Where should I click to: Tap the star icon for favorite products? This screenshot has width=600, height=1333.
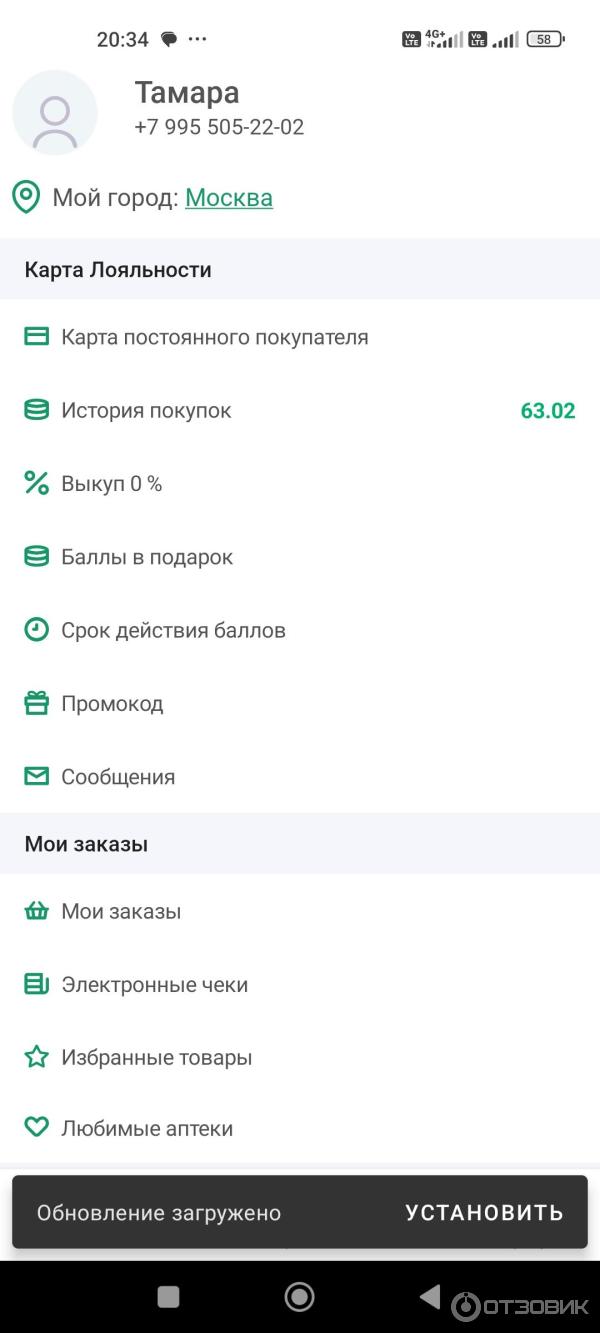37,1057
